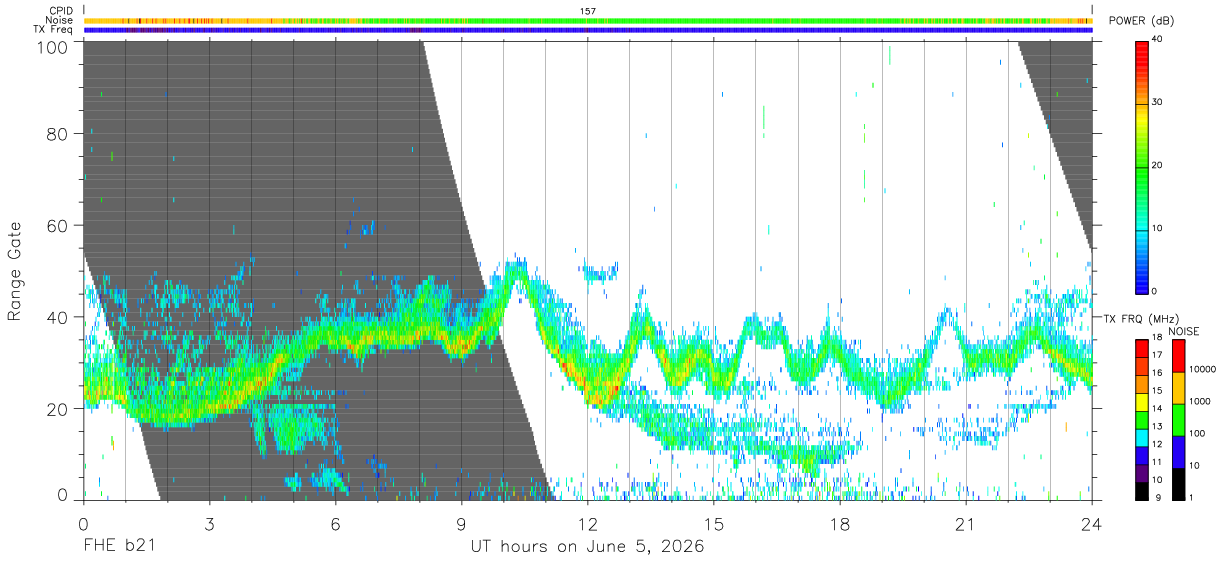Click the 16 label on TX FRQ legend
This screenshot has height=567, width=1228.
(1157, 372)
